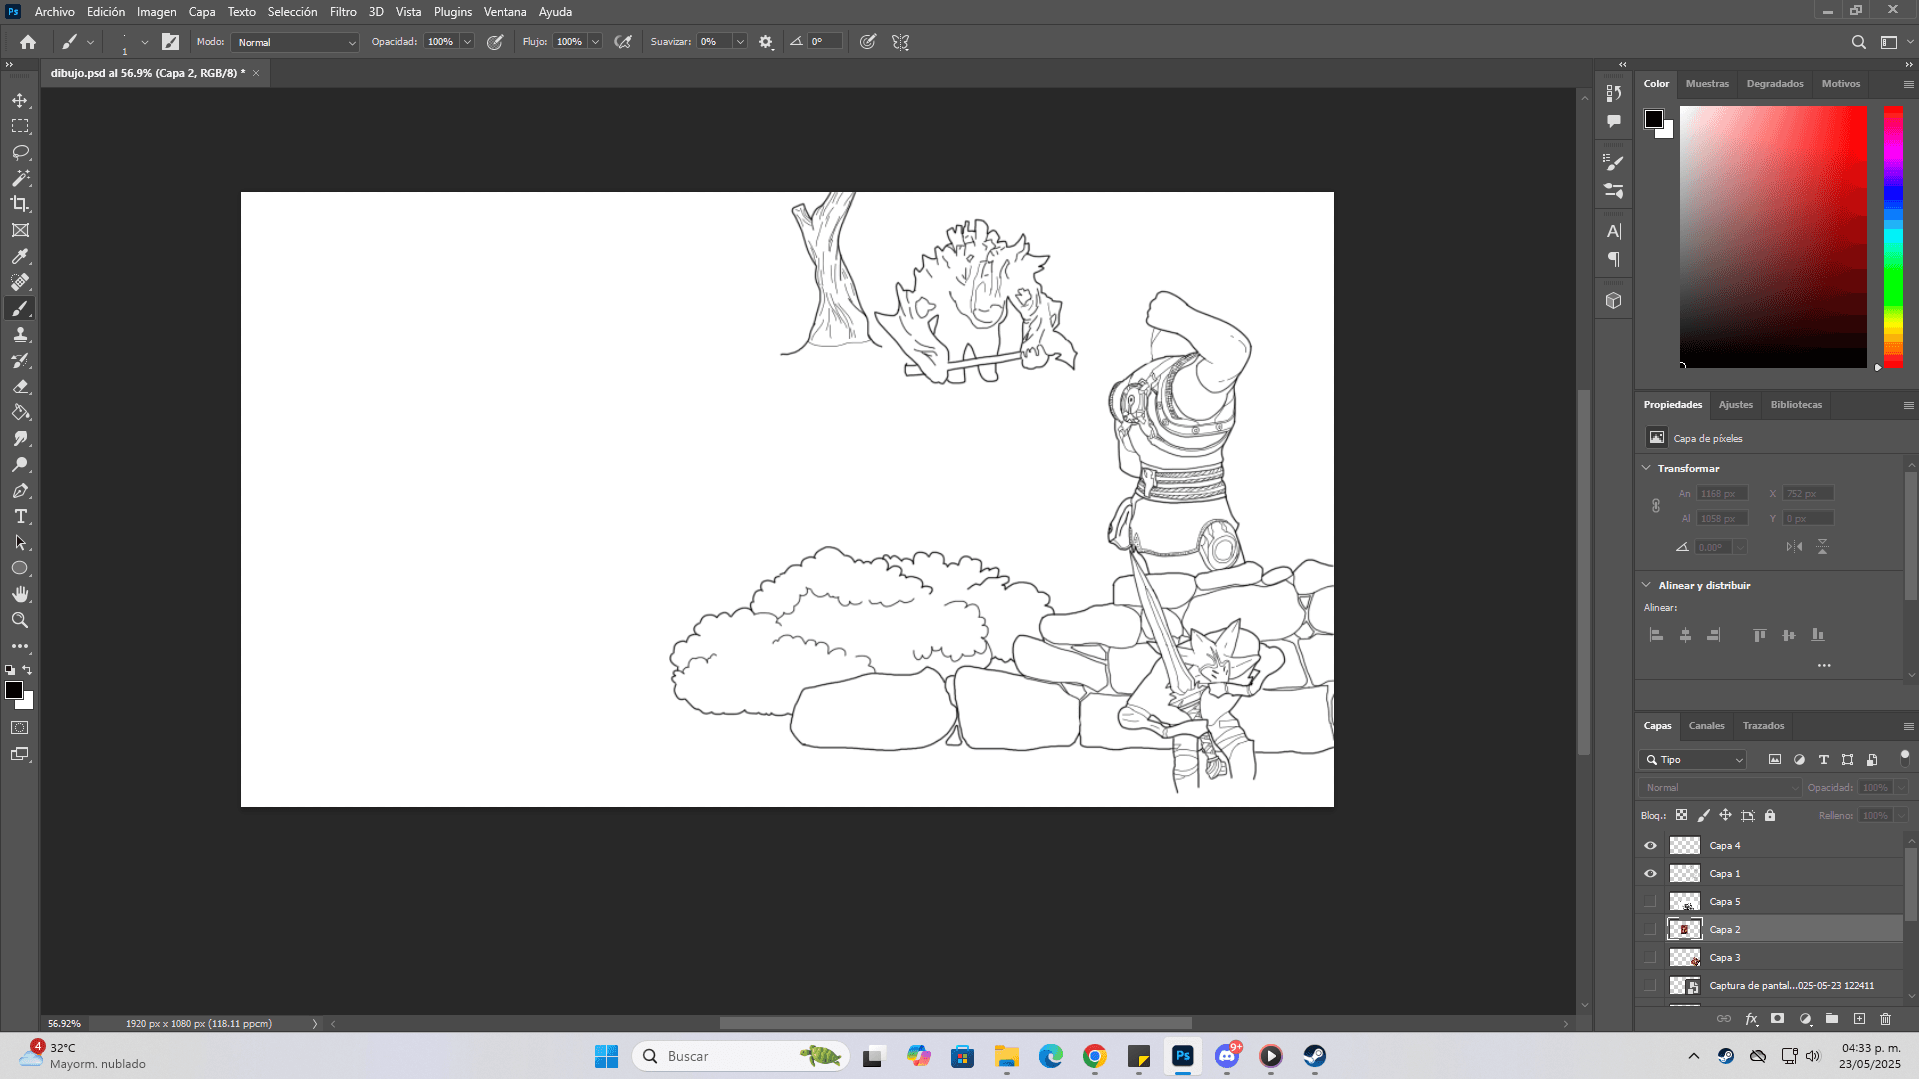This screenshot has width=1919, height=1079.
Task: Open the Flujo dropdown arrow
Action: click(595, 42)
